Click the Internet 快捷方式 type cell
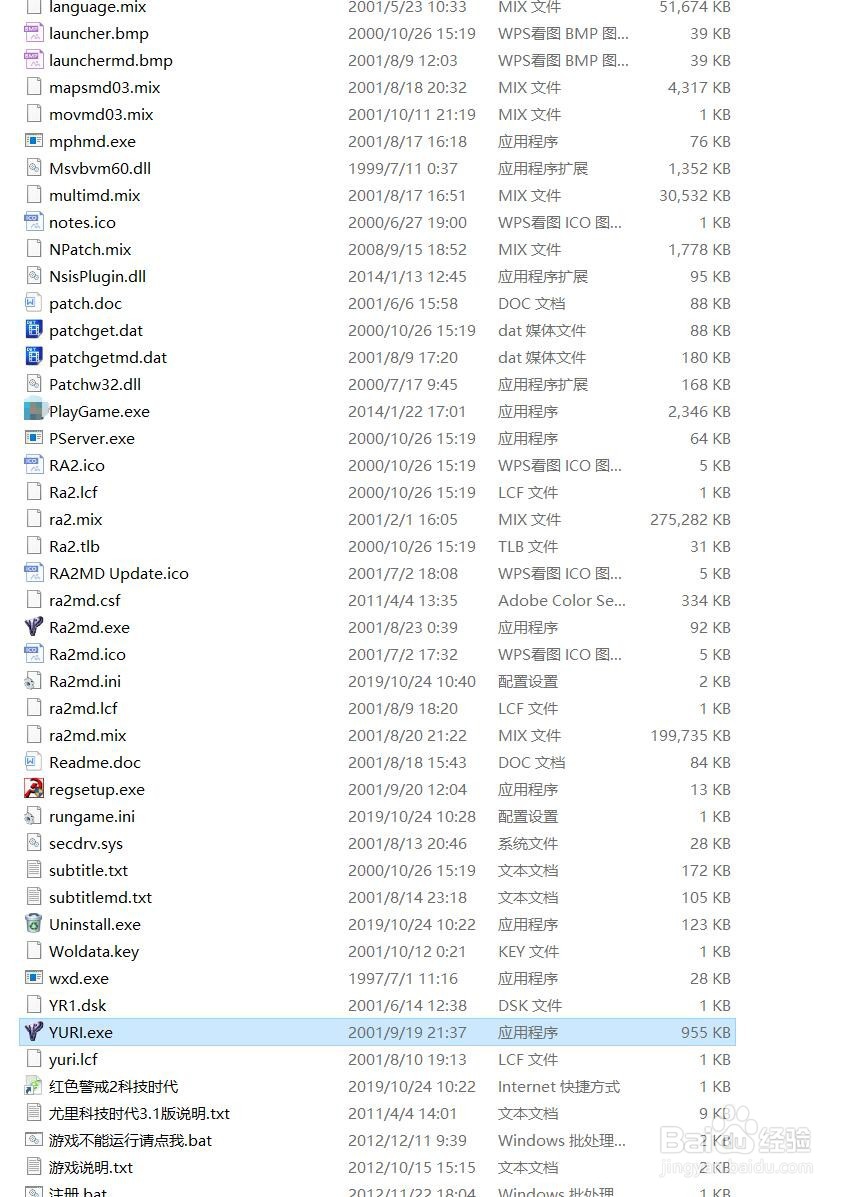The height and width of the screenshot is (1197, 860). point(559,1086)
